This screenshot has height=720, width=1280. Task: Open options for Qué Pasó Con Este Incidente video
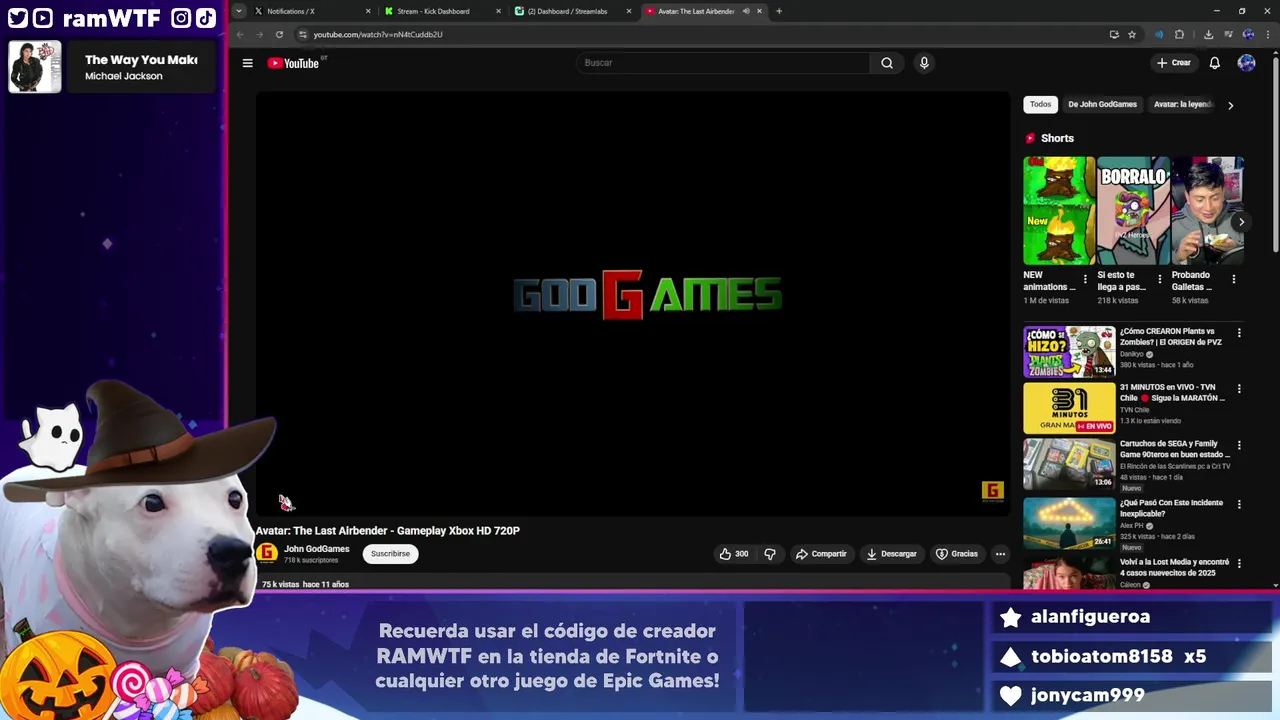click(x=1239, y=504)
